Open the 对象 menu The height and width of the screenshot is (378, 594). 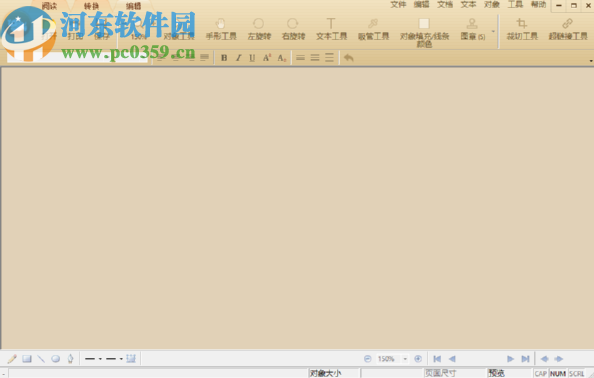coord(492,5)
